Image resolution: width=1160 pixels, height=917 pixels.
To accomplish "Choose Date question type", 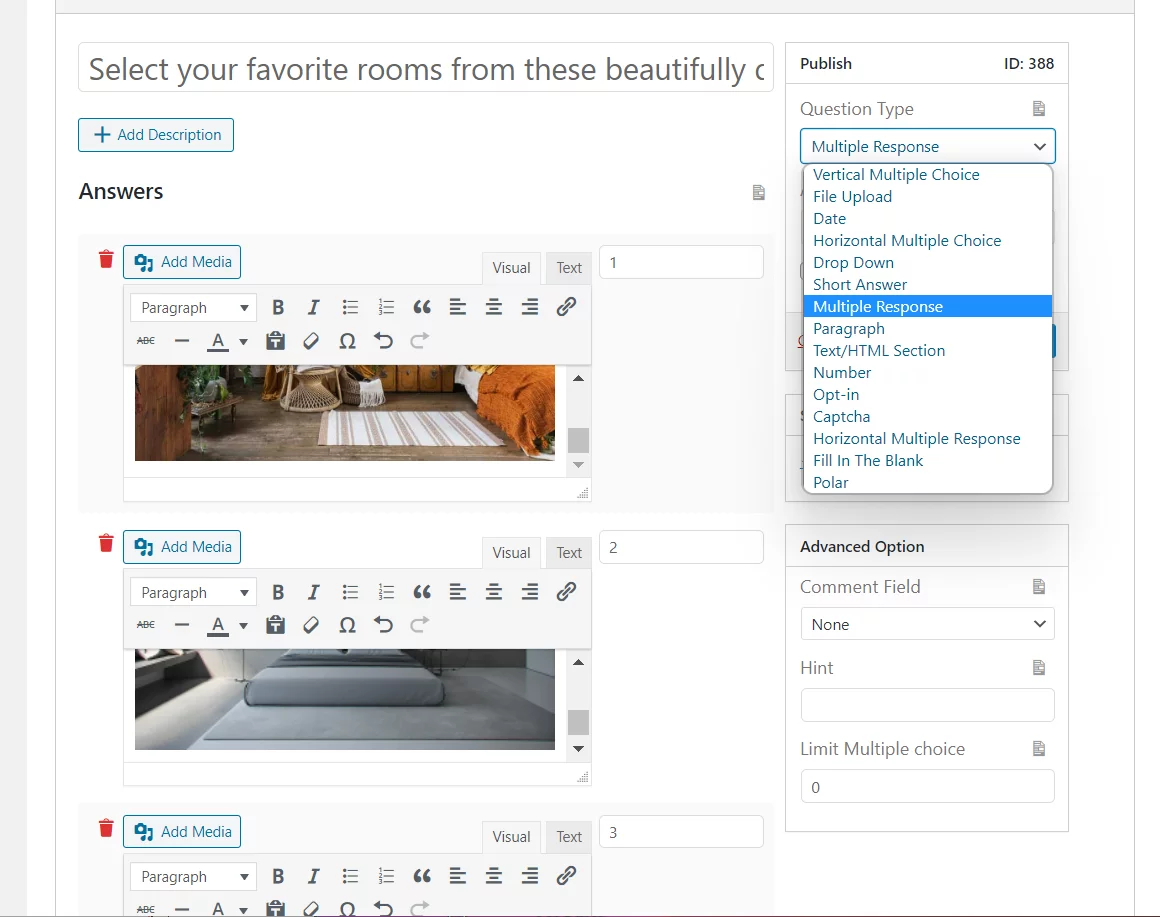I will [x=928, y=219].
